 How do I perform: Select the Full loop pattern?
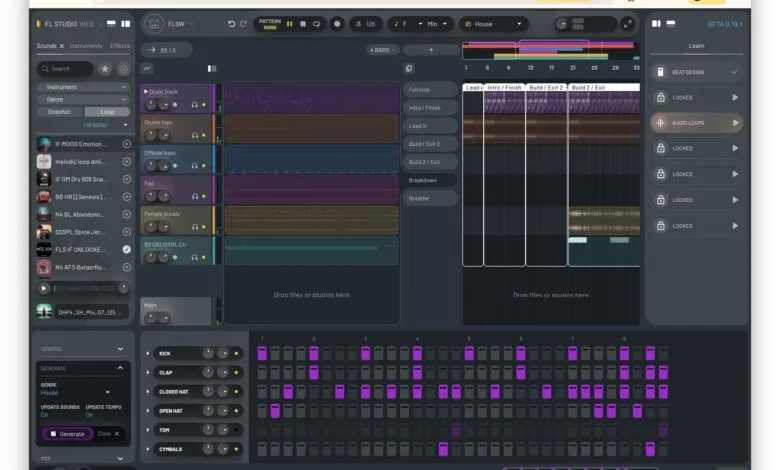coord(430,90)
